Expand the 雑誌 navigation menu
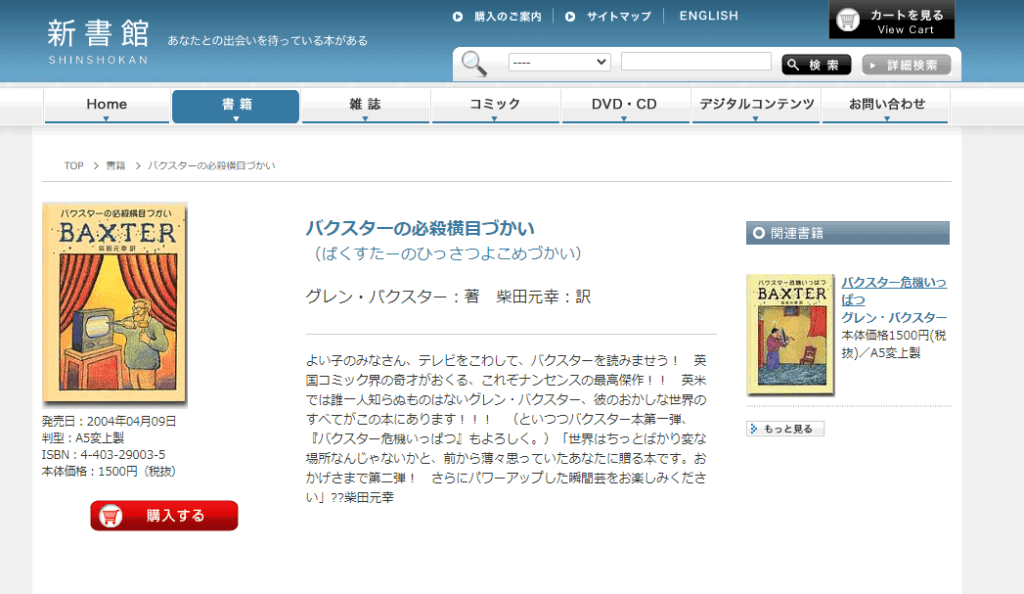Image resolution: width=1024 pixels, height=594 pixels. (x=365, y=106)
